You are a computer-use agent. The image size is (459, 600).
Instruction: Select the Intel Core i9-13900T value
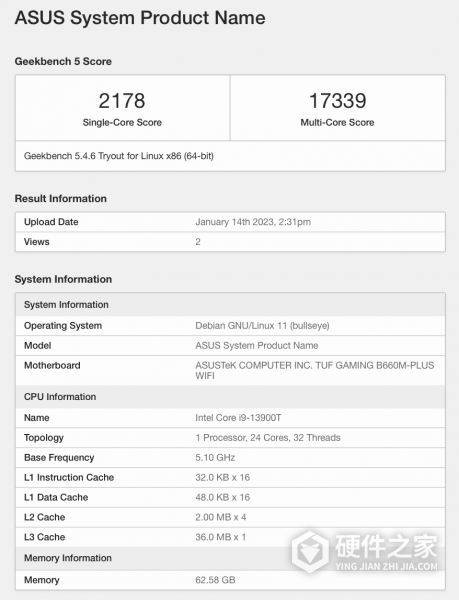(238, 418)
